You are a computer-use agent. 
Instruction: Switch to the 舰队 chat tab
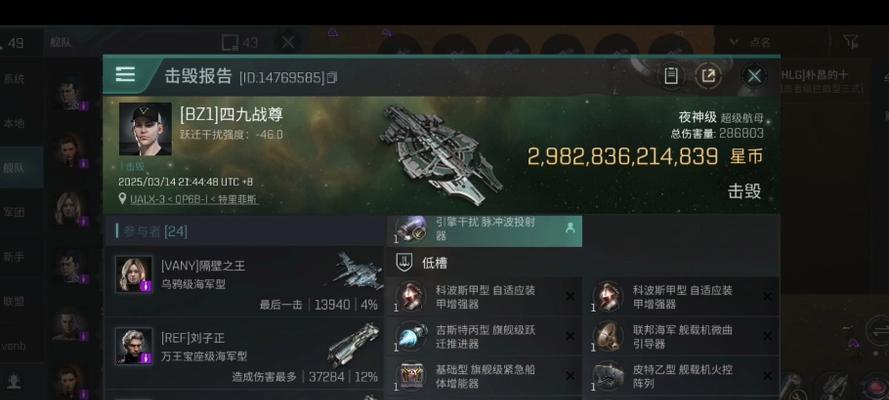[x=14, y=167]
